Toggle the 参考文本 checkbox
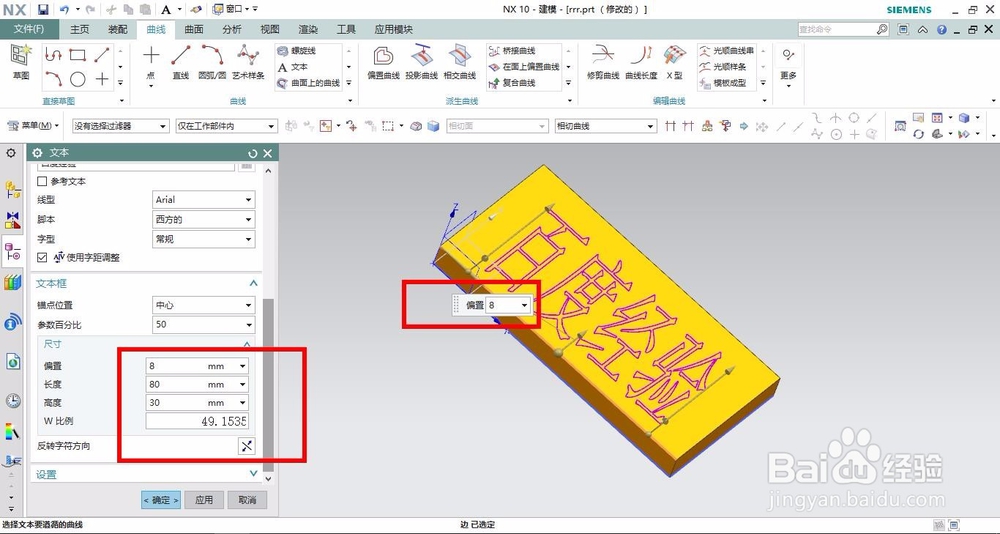 43,181
